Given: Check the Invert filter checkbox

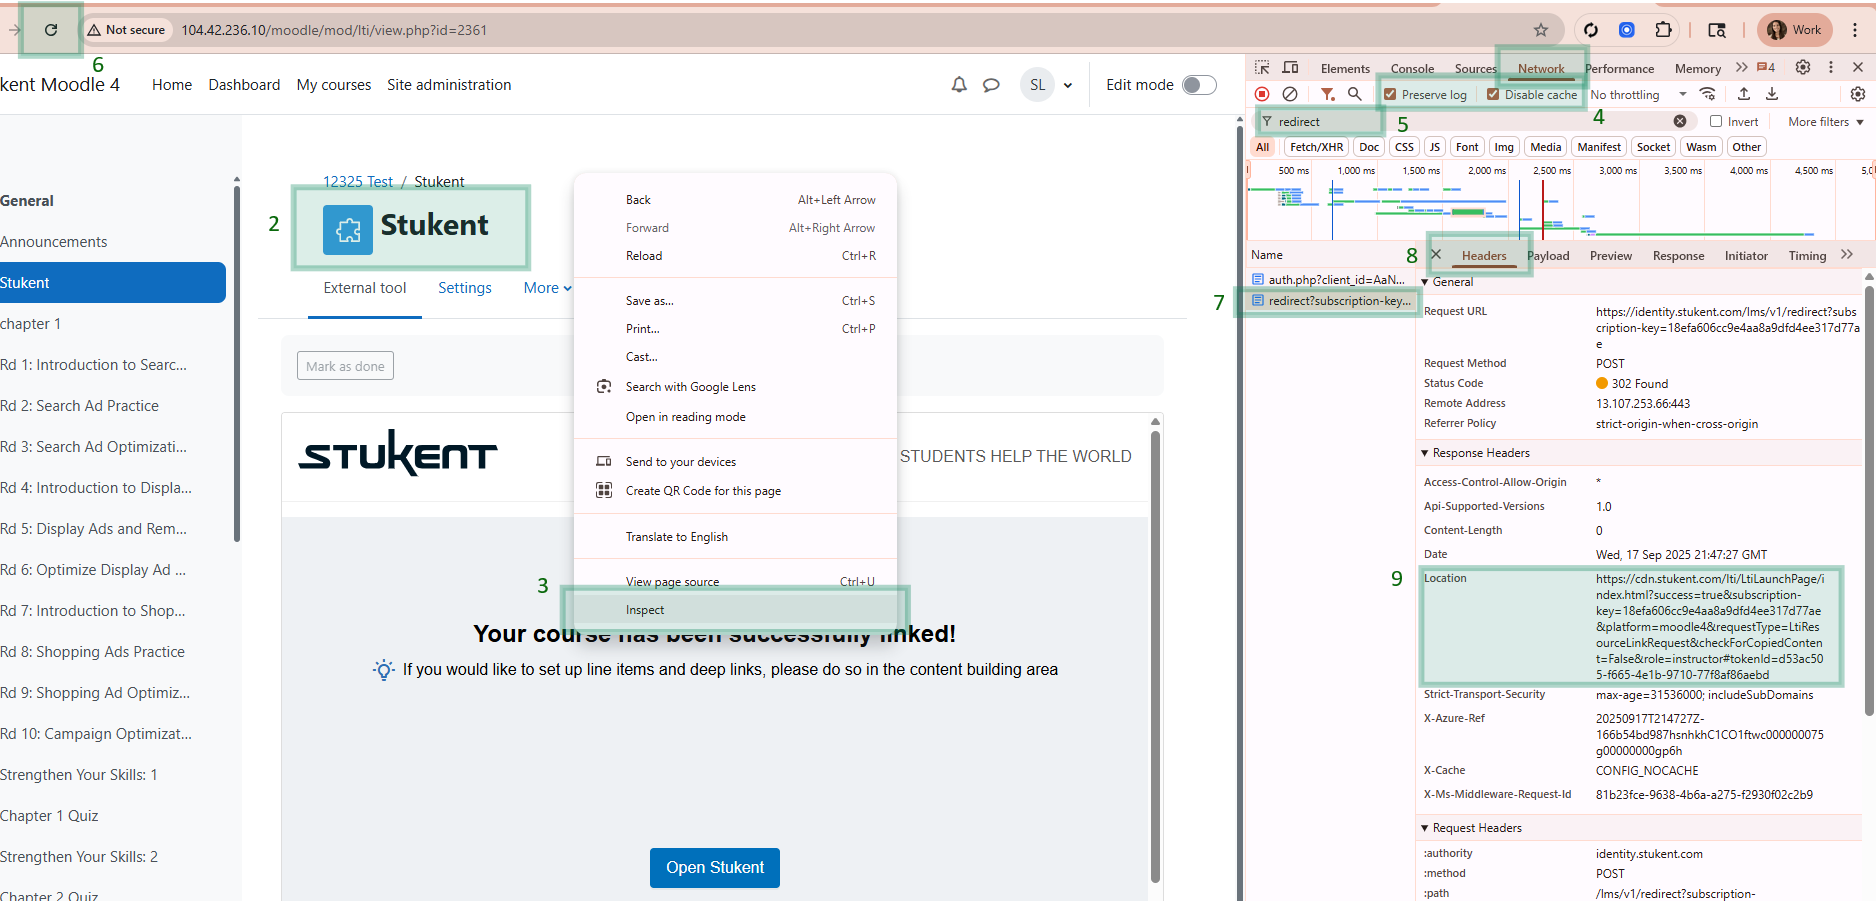Looking at the screenshot, I should (x=1716, y=122).
